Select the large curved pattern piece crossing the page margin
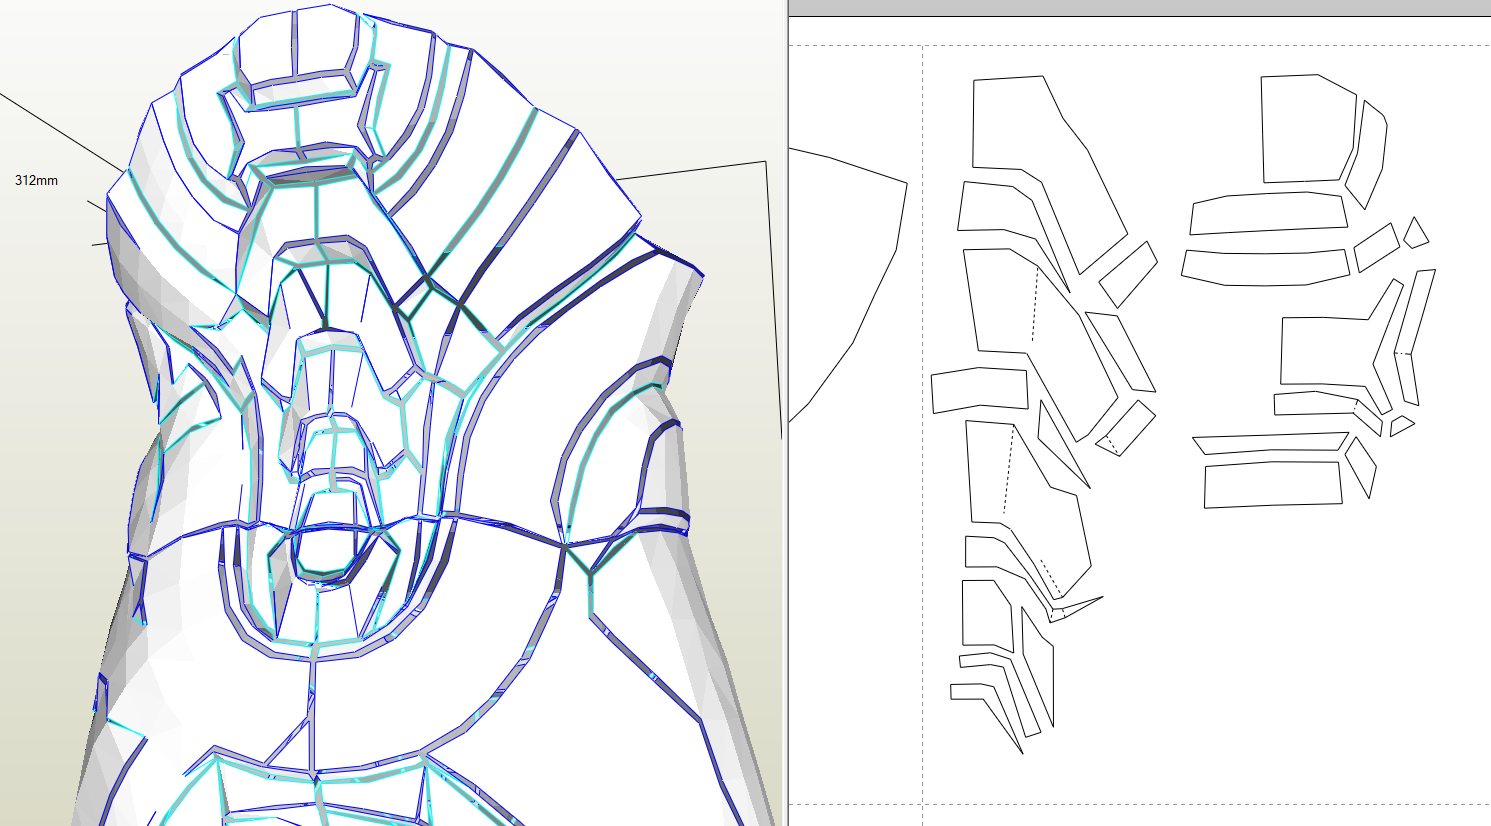Image resolution: width=1491 pixels, height=826 pixels. pos(848,285)
